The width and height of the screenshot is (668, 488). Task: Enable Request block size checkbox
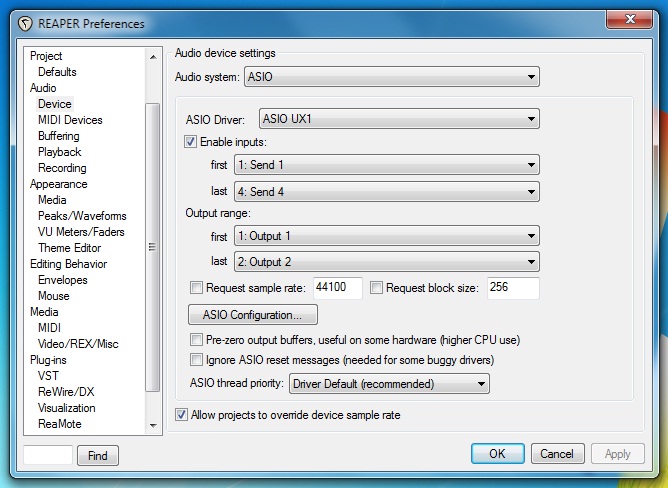click(x=376, y=288)
